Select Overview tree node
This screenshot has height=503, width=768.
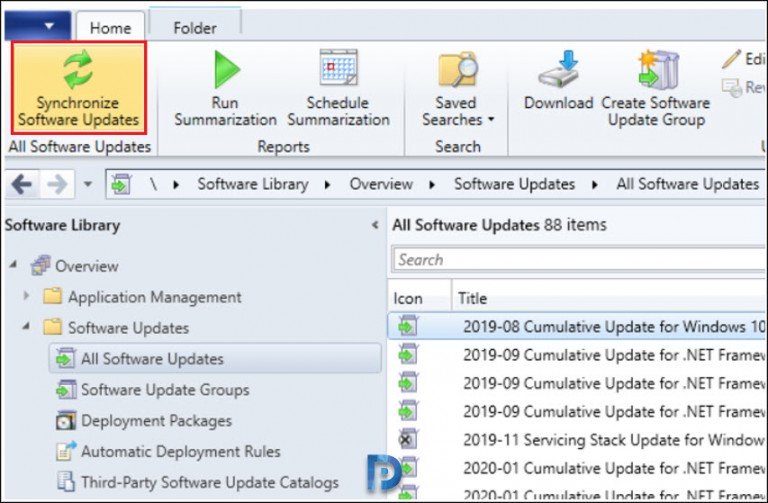pos(86,266)
